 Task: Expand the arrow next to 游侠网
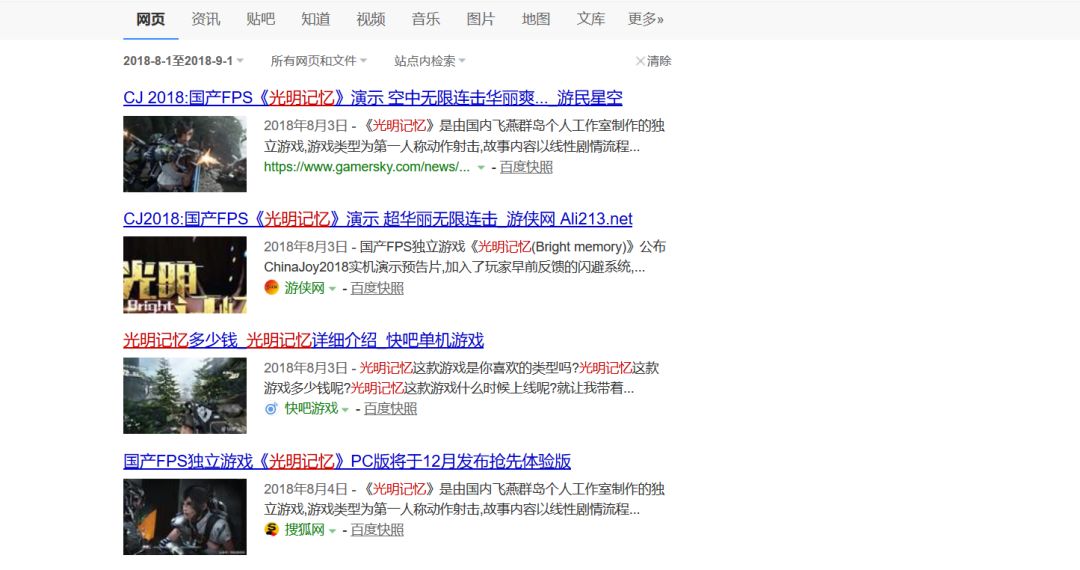tap(332, 288)
